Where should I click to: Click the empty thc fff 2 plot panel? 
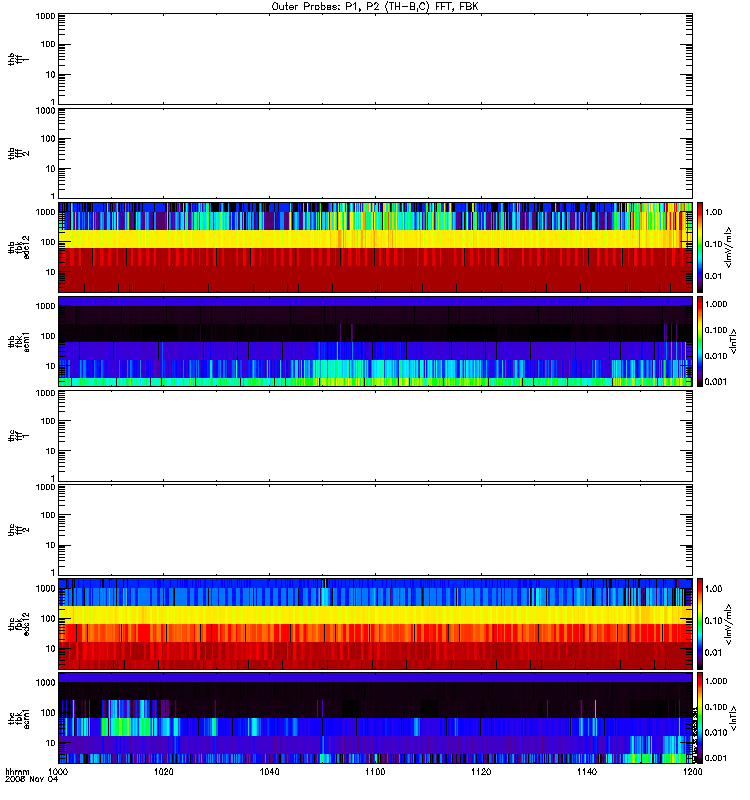[375, 530]
